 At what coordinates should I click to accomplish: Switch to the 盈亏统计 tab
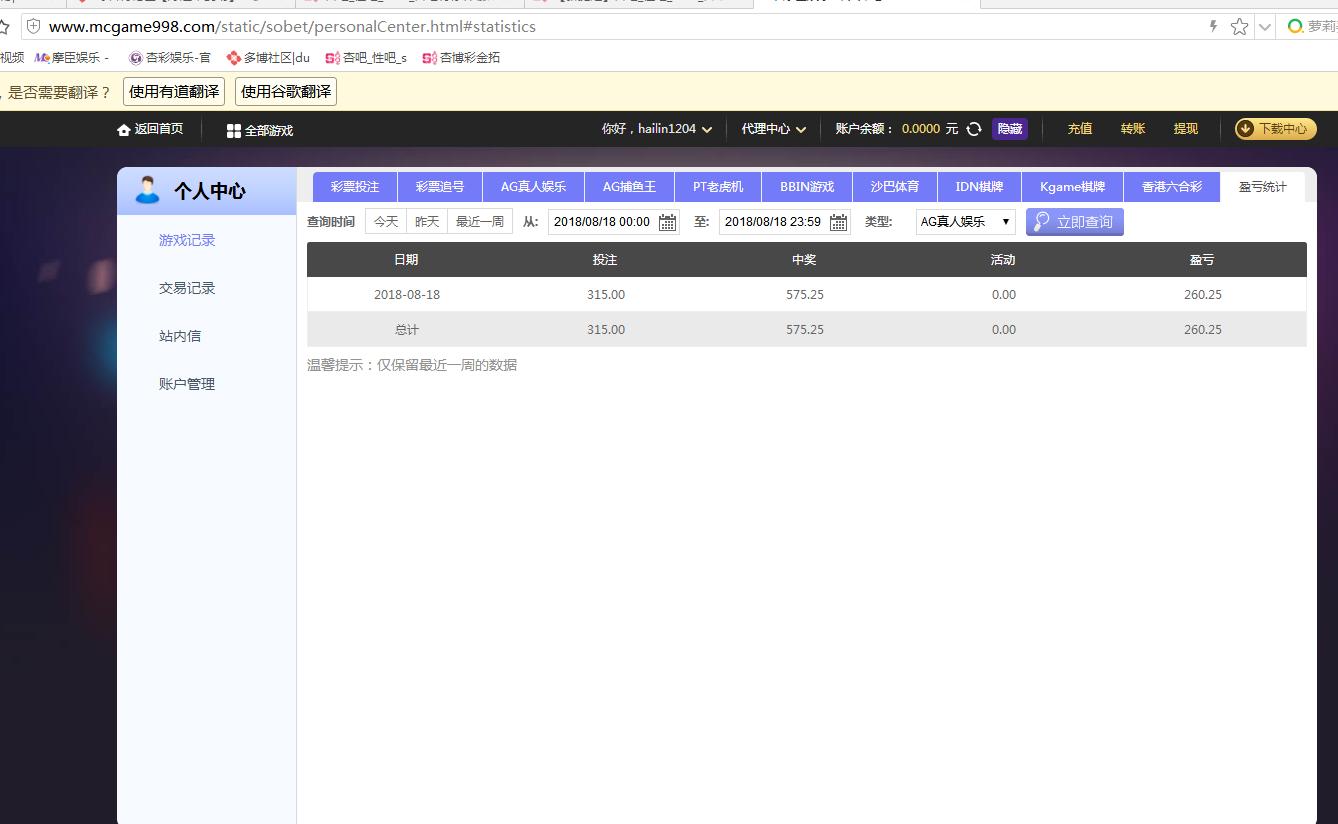[x=1262, y=185]
